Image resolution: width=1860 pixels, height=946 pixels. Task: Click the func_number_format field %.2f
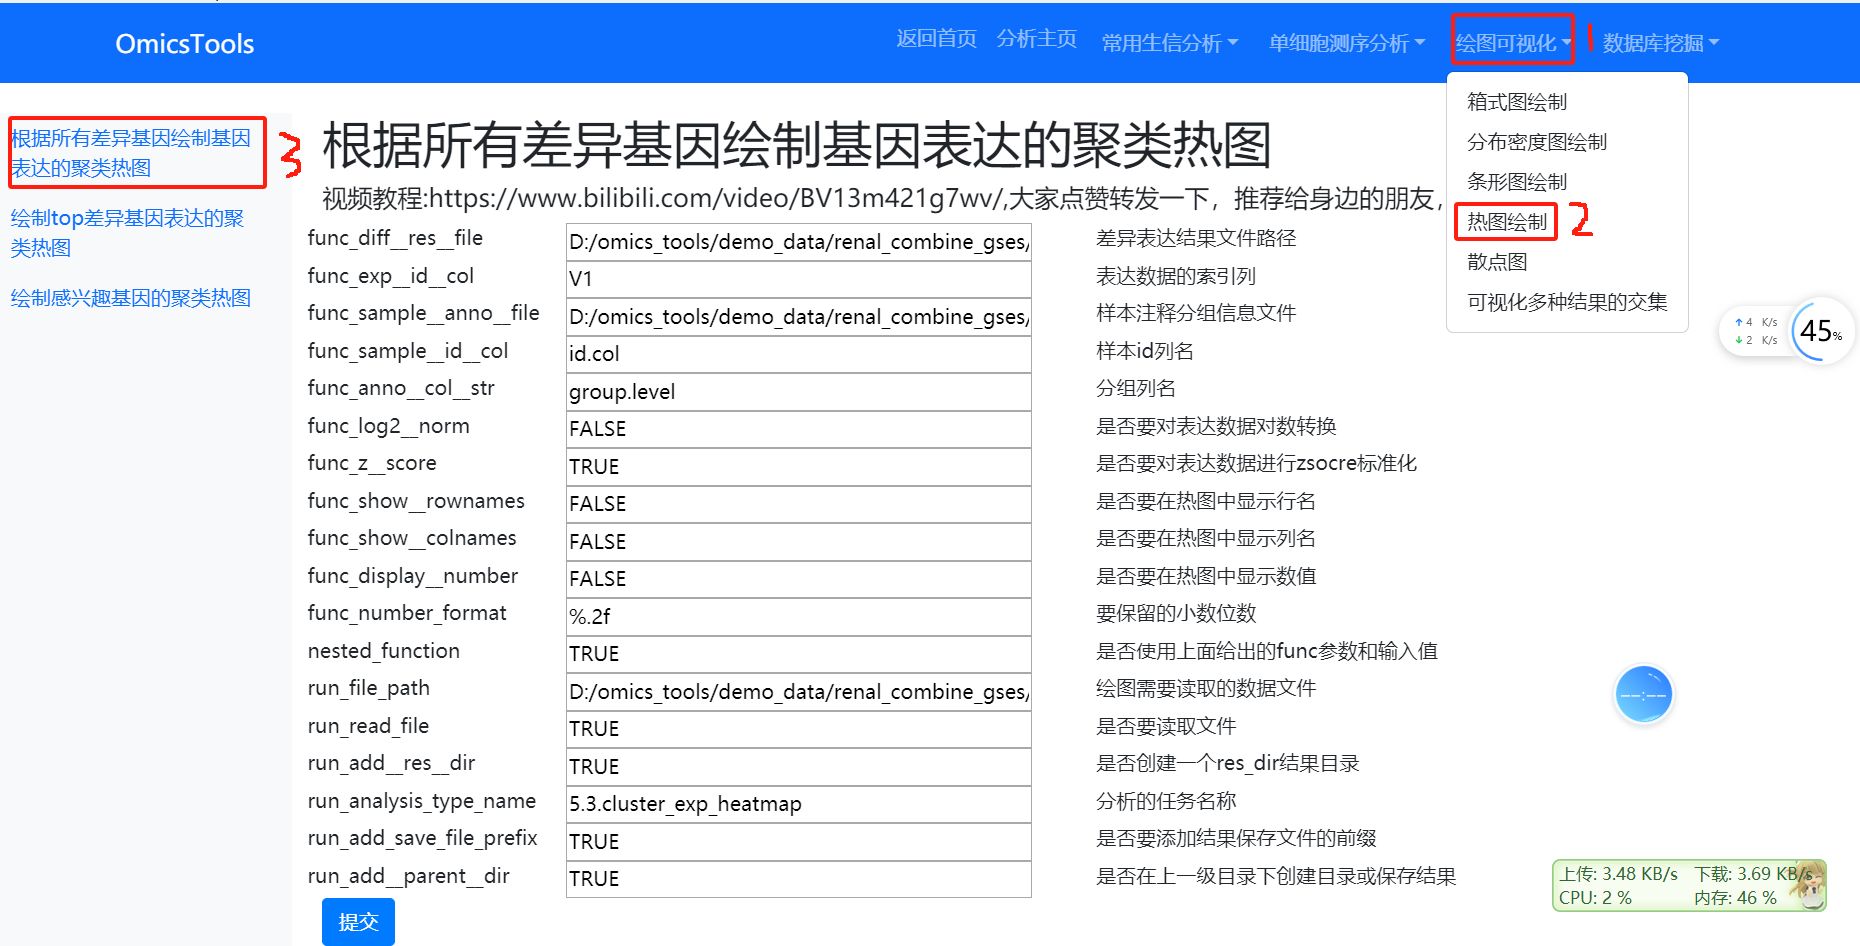coord(798,617)
